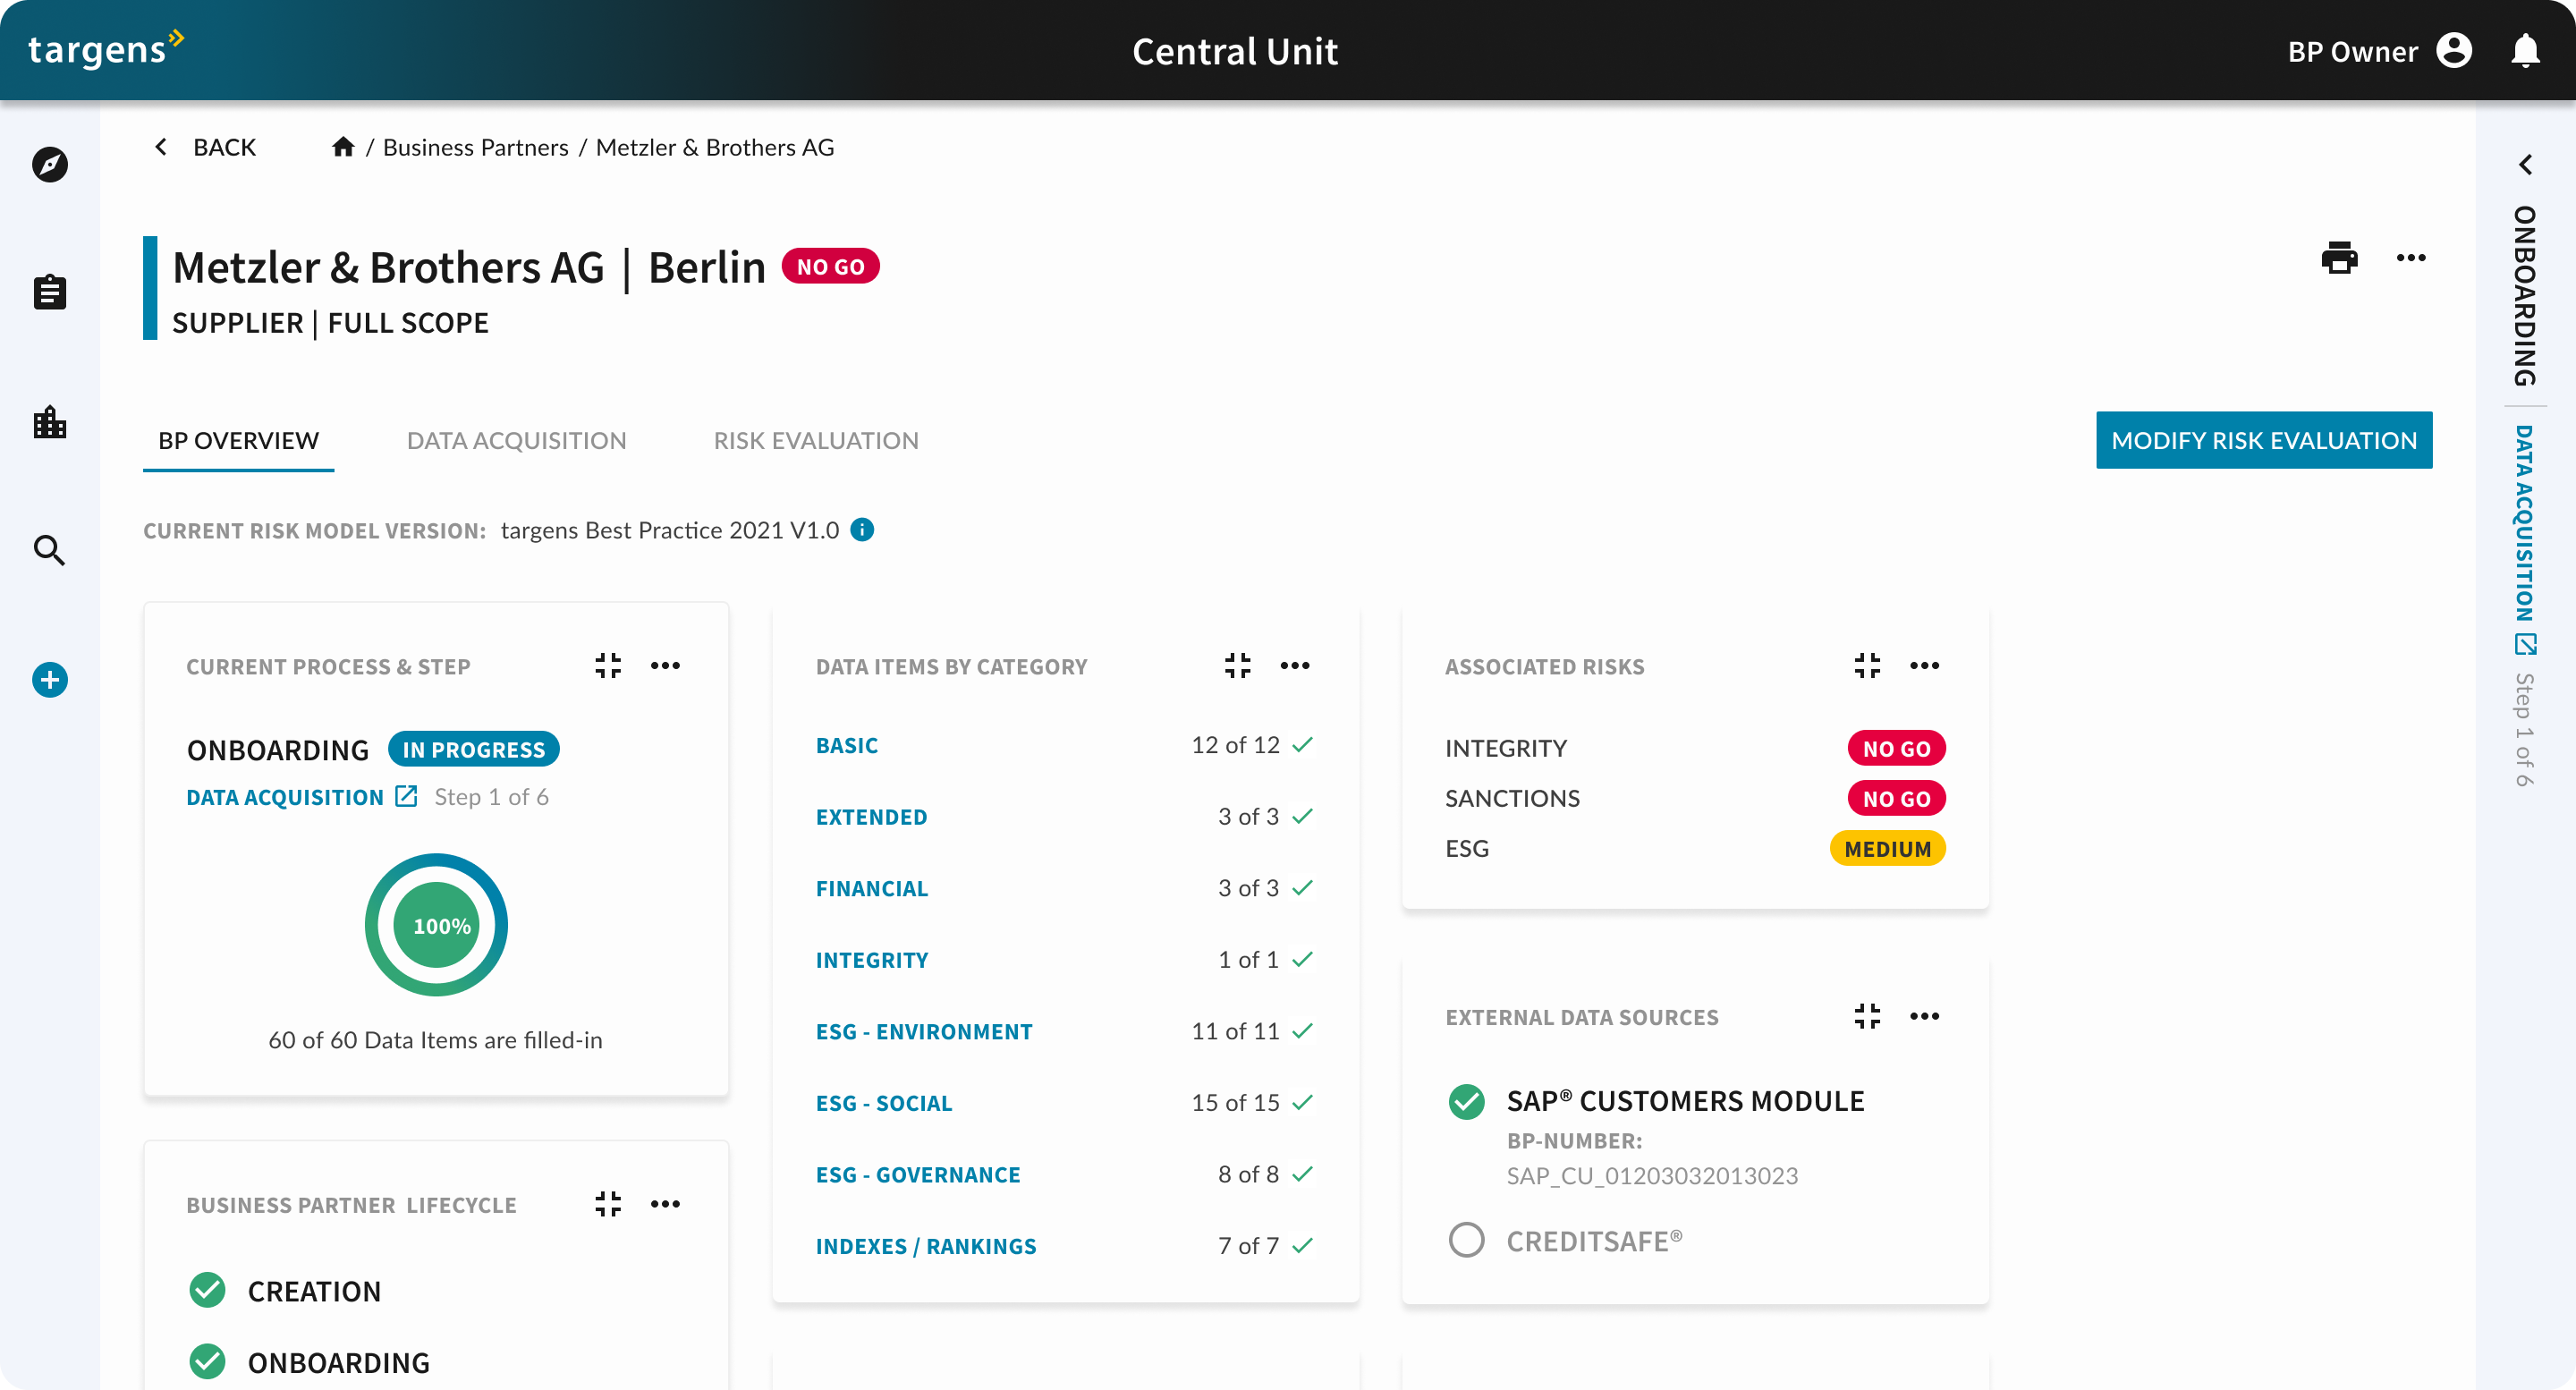Toggle the Creation lifecycle checkmark
This screenshot has height=1390, width=2576.
[207, 1290]
